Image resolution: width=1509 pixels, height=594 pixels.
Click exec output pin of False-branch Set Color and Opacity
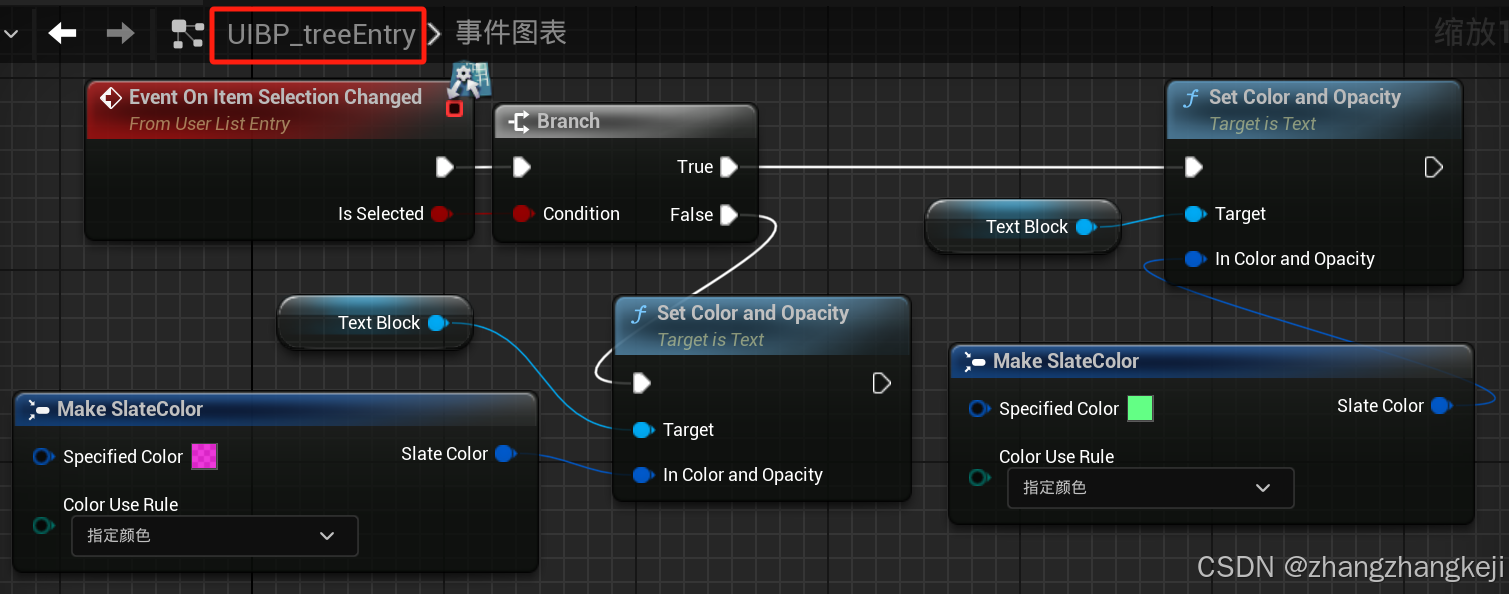point(881,383)
